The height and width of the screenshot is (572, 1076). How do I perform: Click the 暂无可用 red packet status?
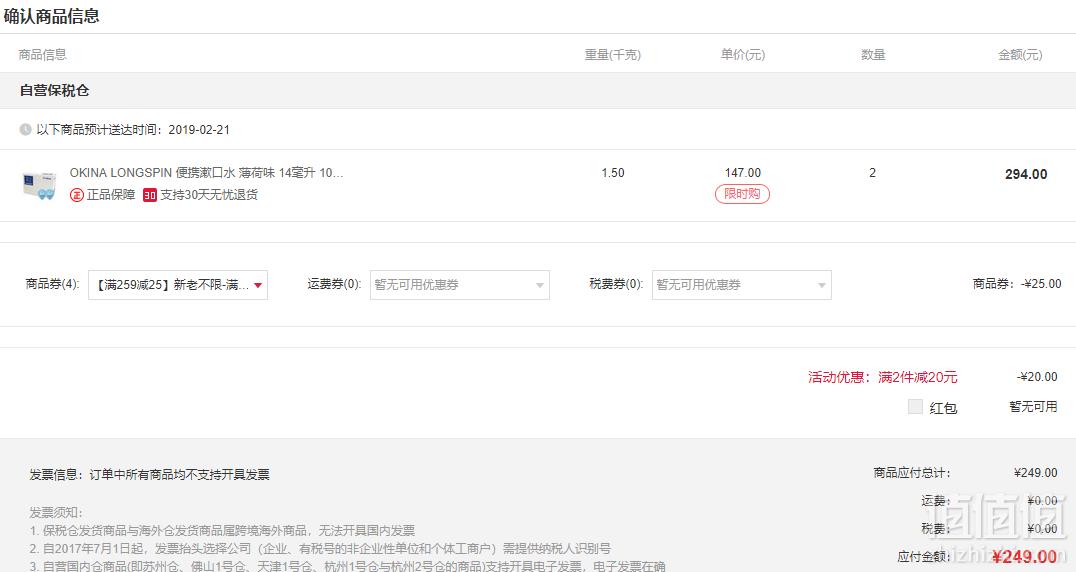(x=1033, y=407)
